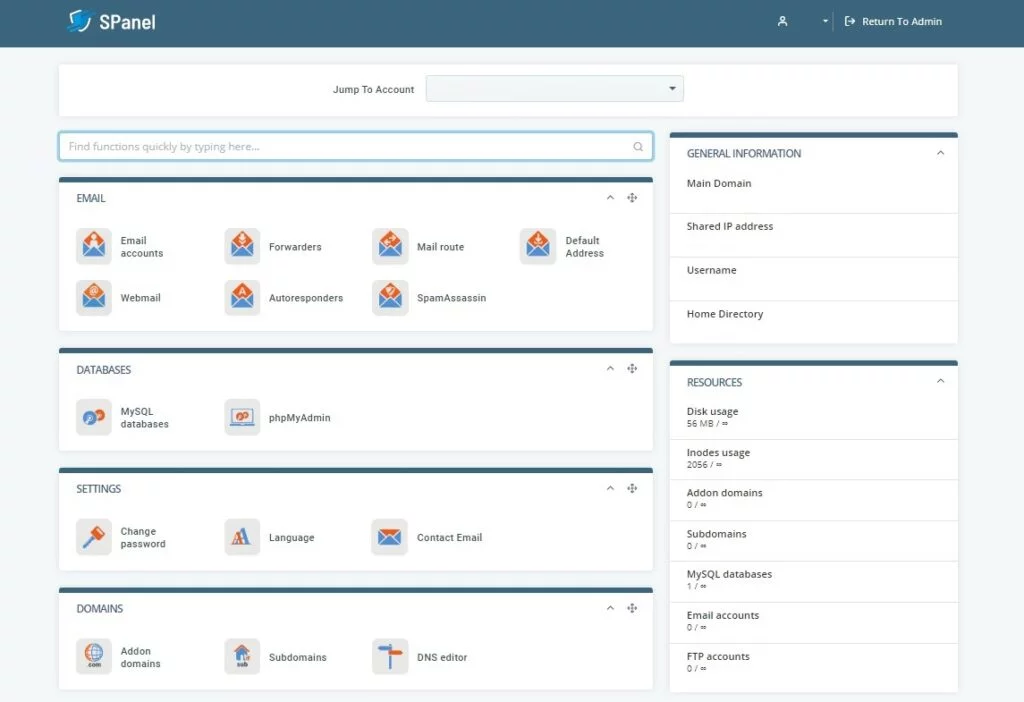1024x702 pixels.
Task: Collapse the GENERAL INFORMATION panel
Action: click(940, 153)
